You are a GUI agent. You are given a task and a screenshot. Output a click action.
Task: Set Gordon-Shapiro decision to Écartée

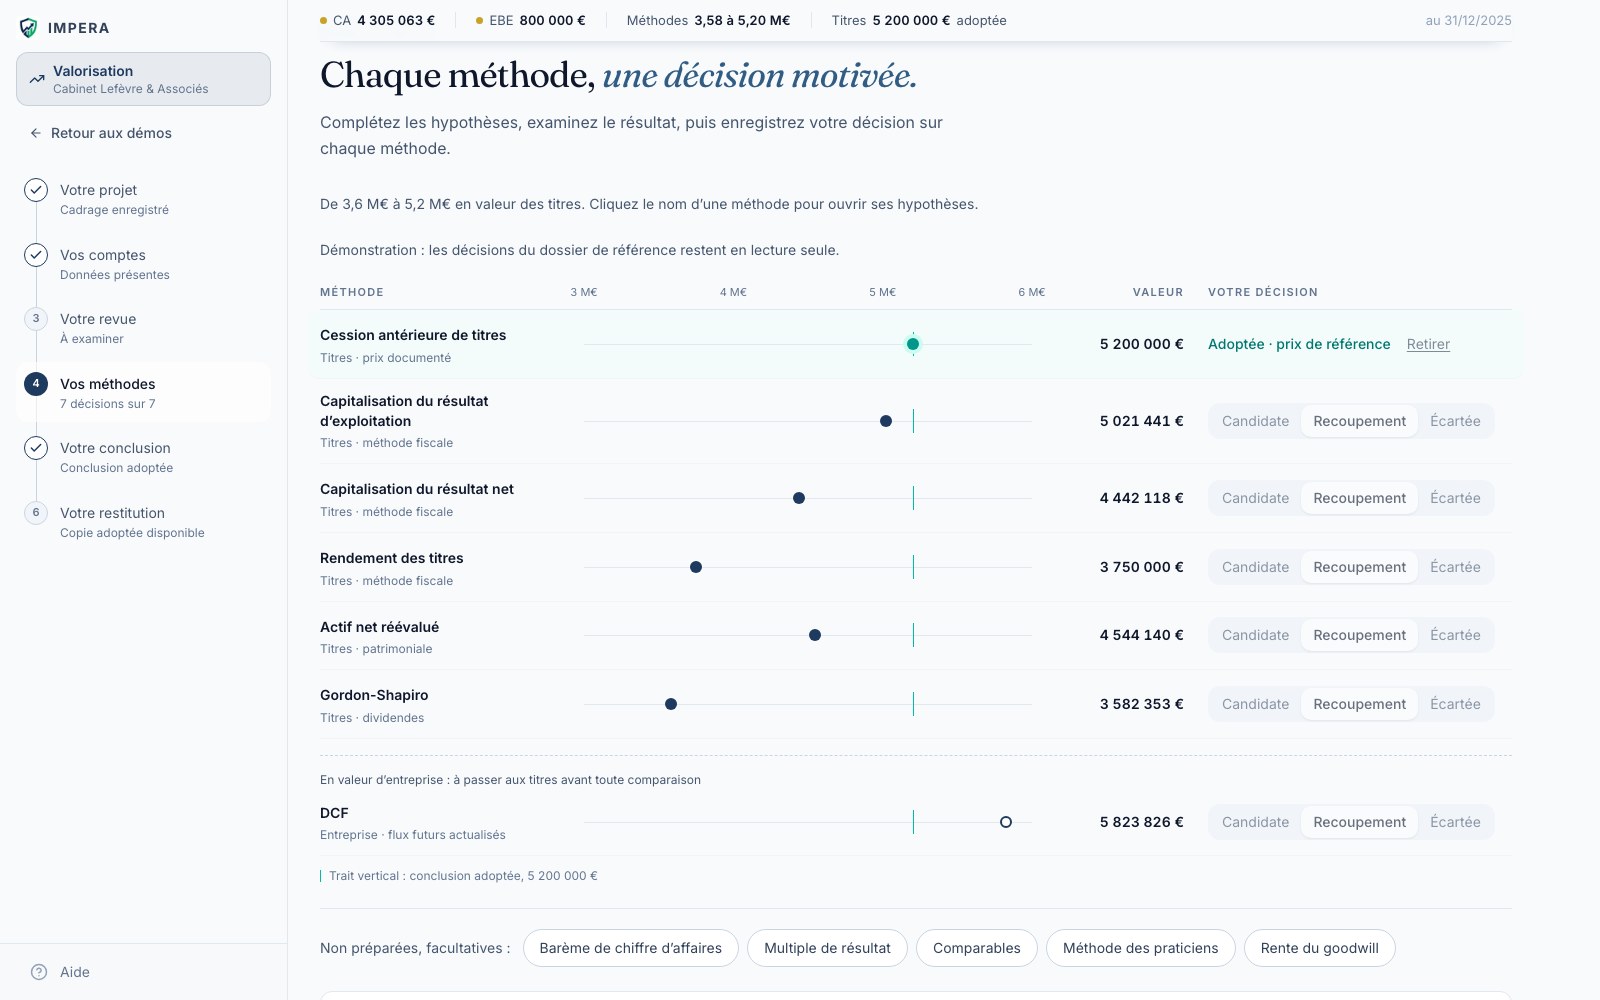[1455, 704]
